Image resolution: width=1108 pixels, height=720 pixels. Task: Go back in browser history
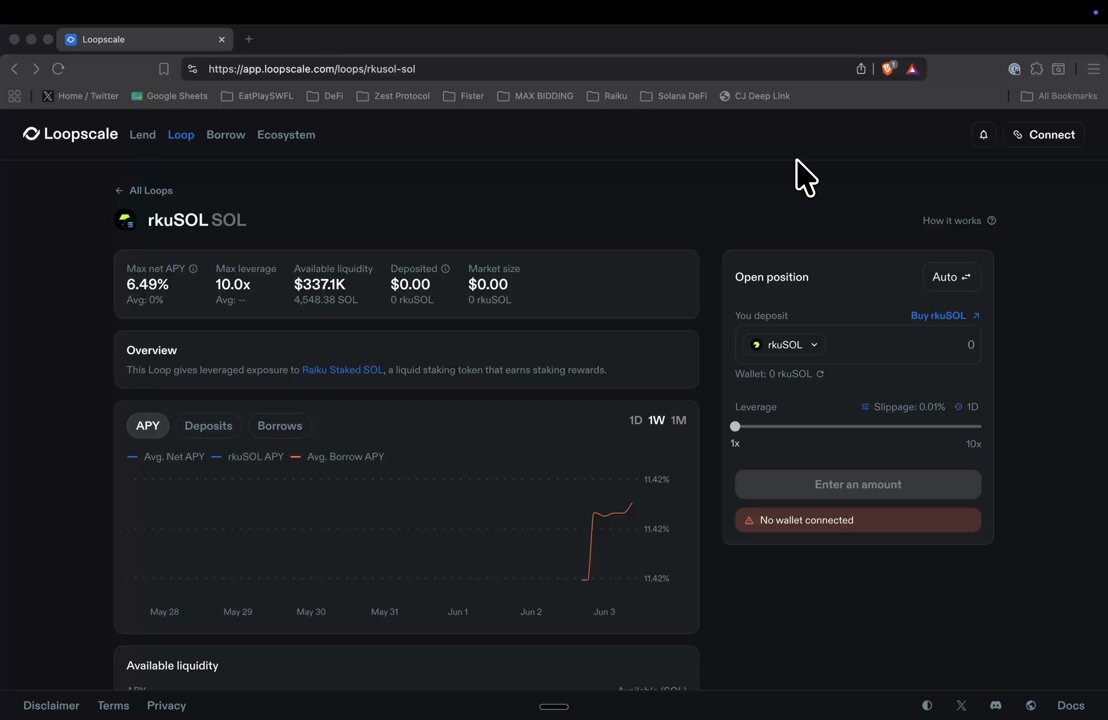15,69
